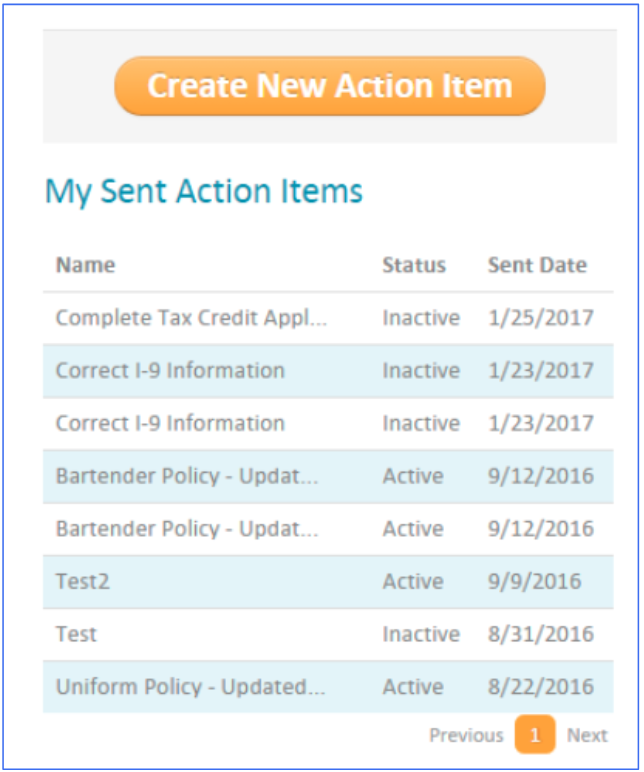Click Active status in the Uniform Policy row
Screen dimensions: 644x772
(x=412, y=687)
